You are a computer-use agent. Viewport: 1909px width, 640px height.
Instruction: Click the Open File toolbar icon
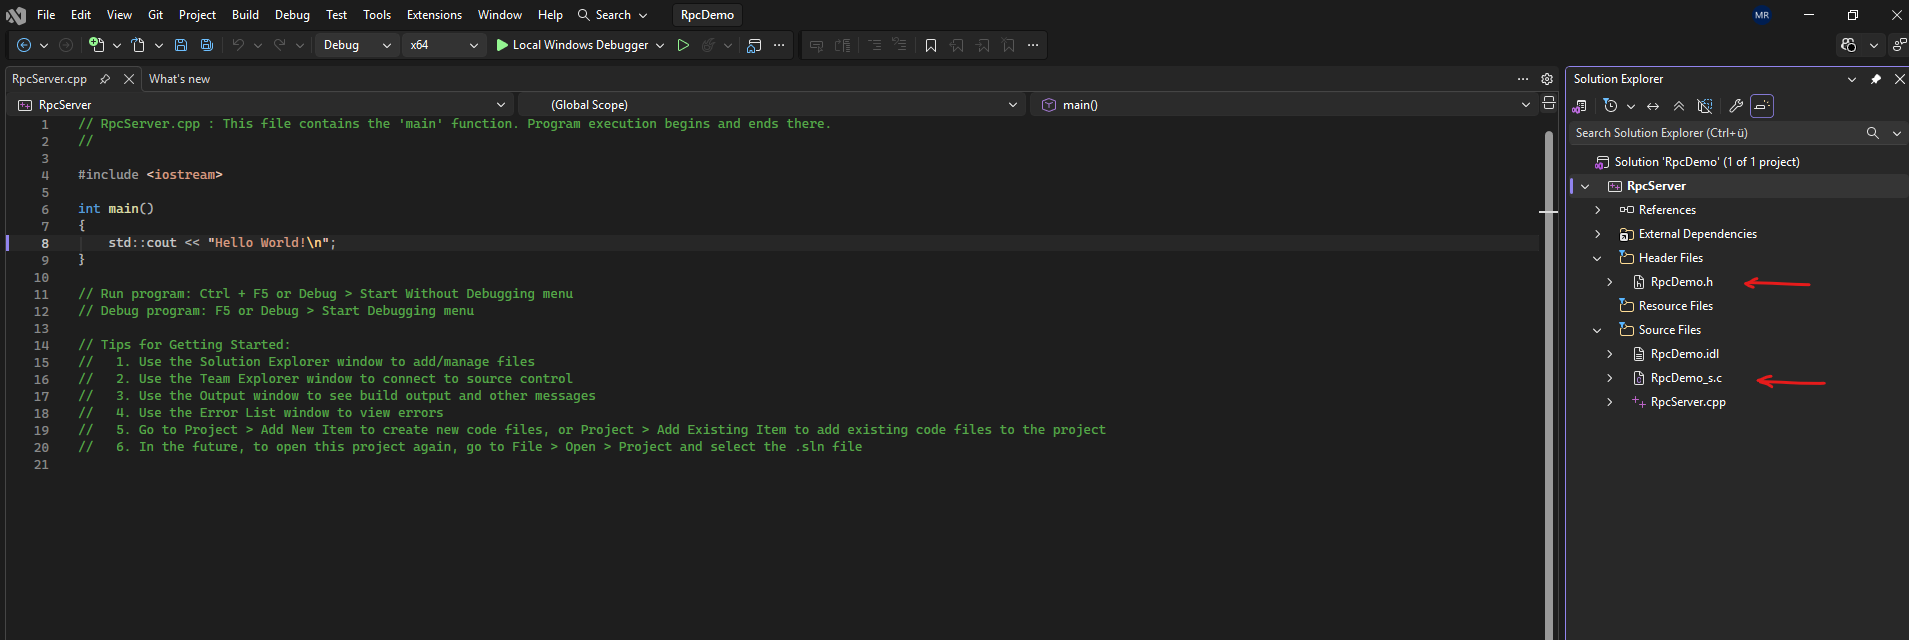point(138,45)
